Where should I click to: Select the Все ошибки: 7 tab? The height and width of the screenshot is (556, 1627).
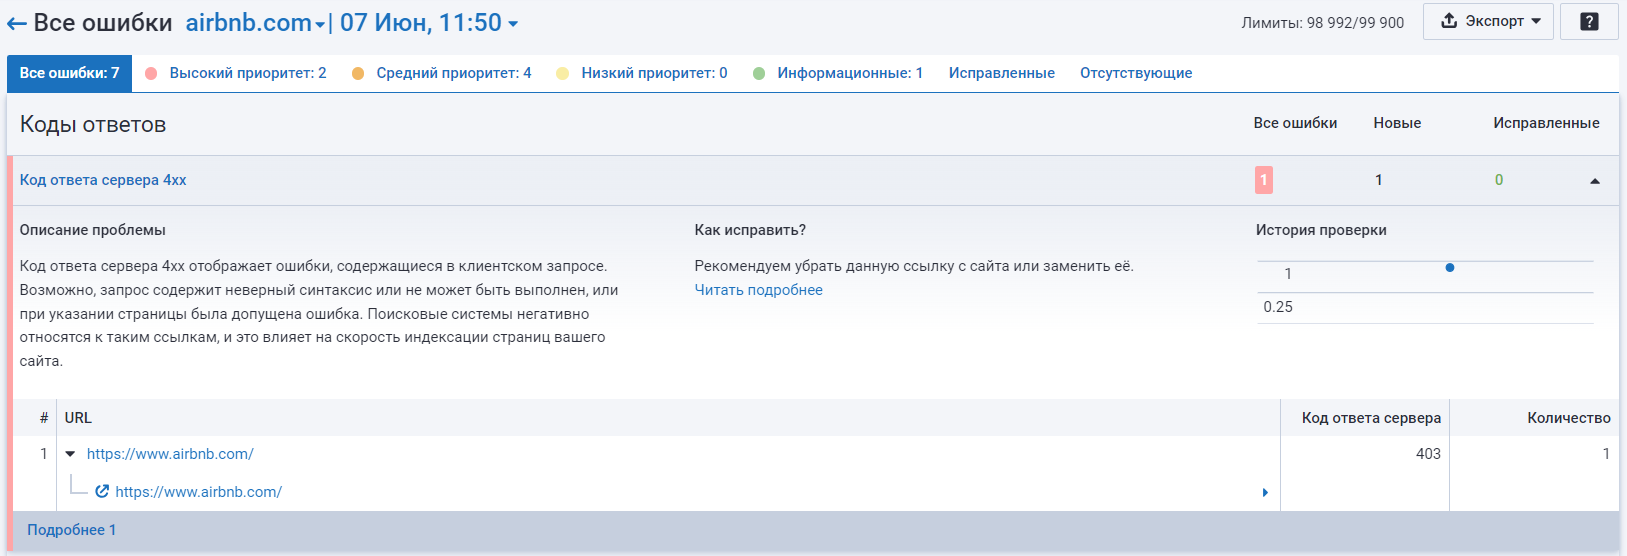(x=69, y=73)
